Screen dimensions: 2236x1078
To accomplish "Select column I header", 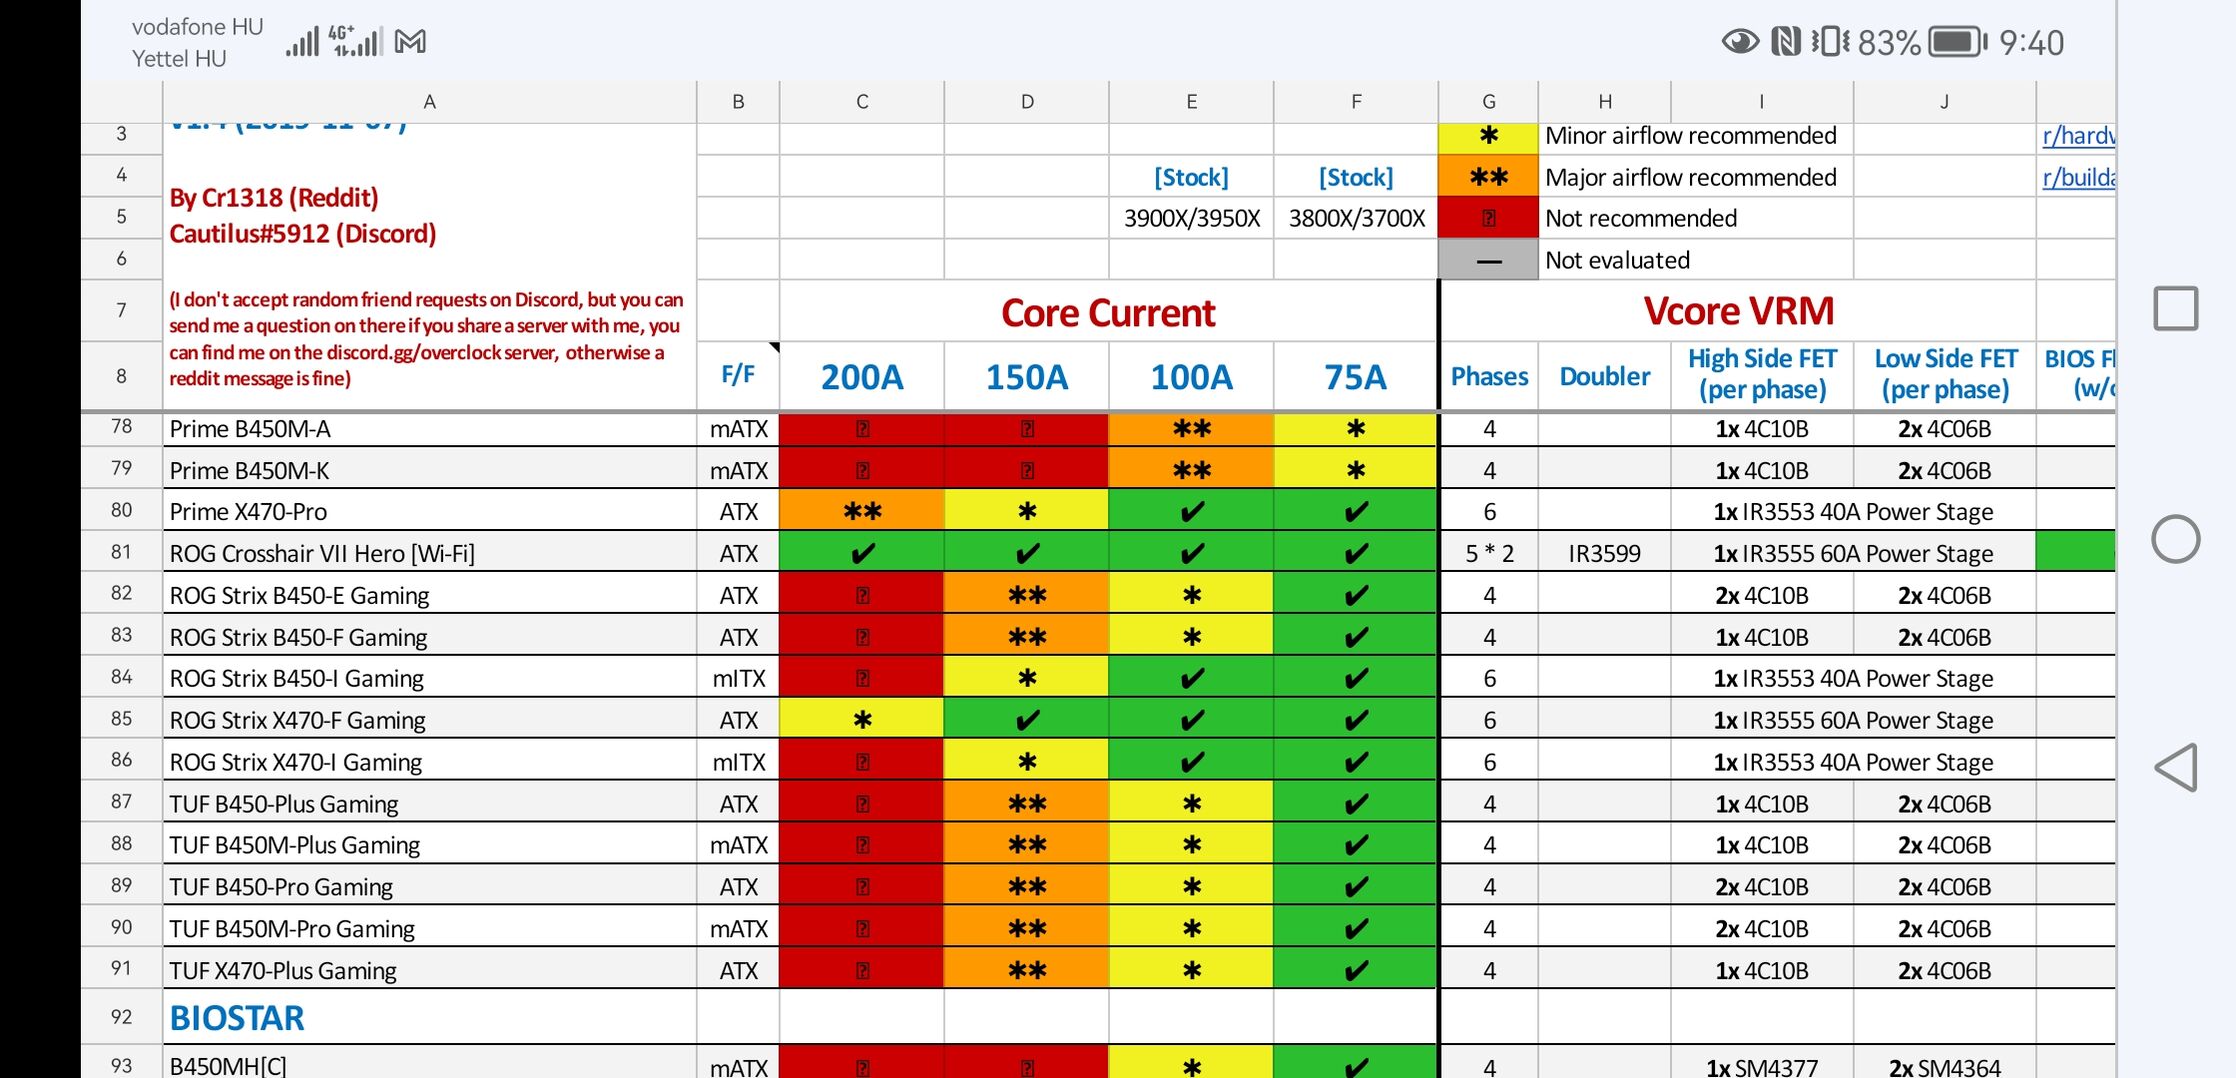I will pyautogui.click(x=1762, y=102).
